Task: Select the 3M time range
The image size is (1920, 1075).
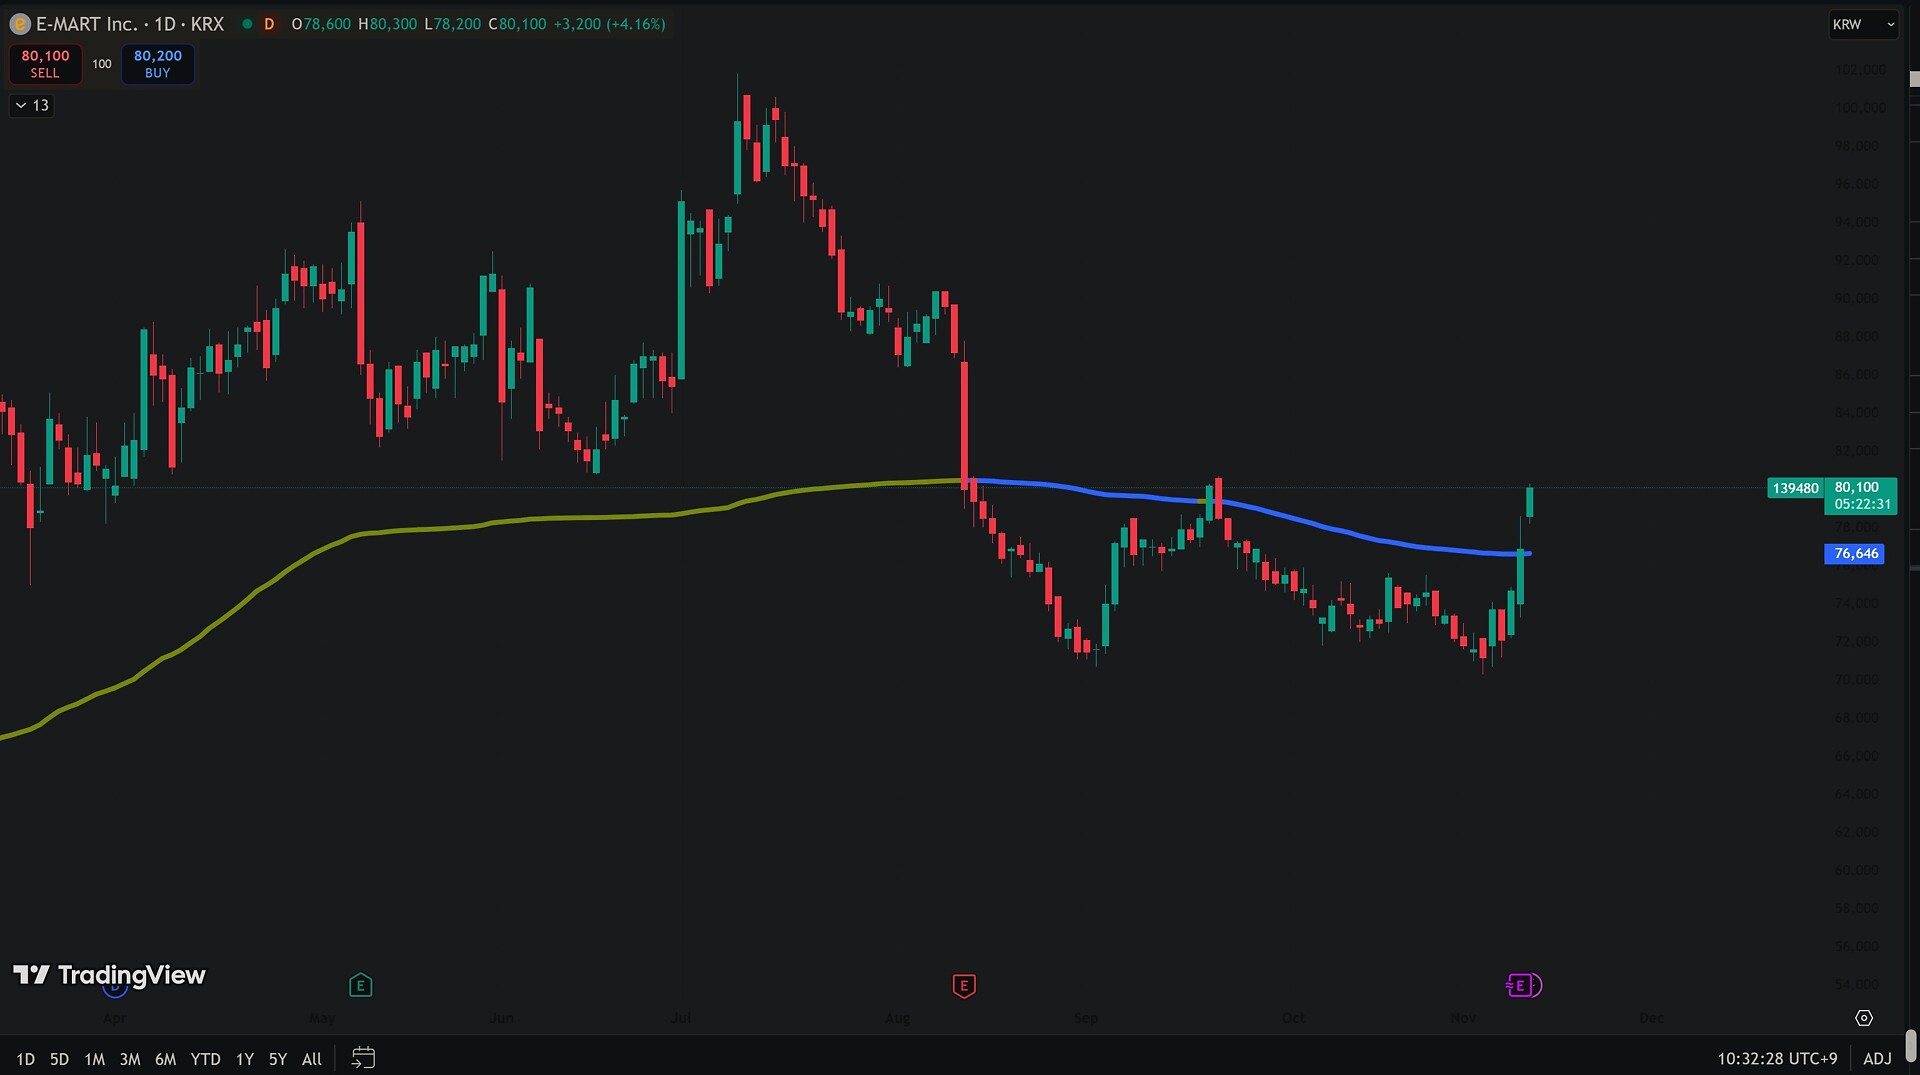Action: [130, 1059]
